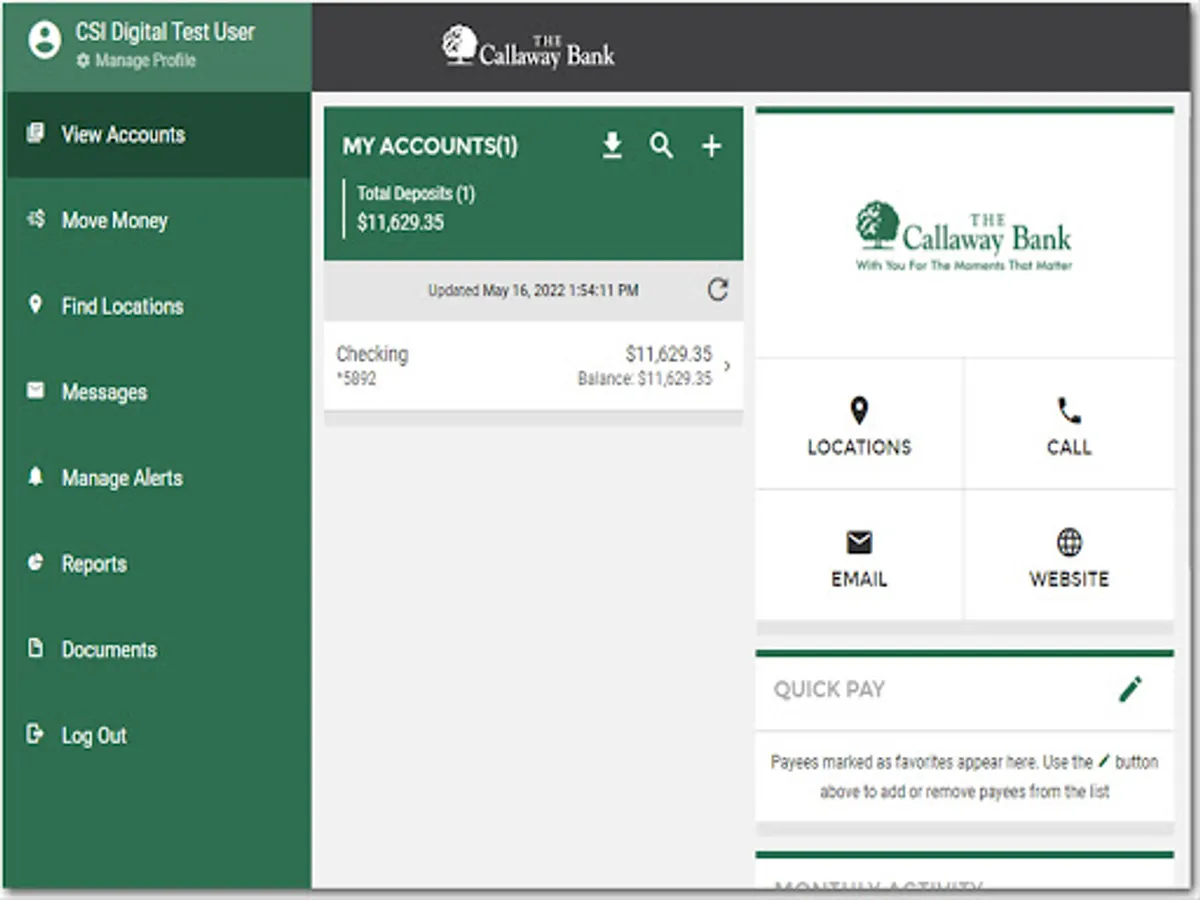Click the Documents file icon
Image resolution: width=1200 pixels, height=900 pixels.
35,648
